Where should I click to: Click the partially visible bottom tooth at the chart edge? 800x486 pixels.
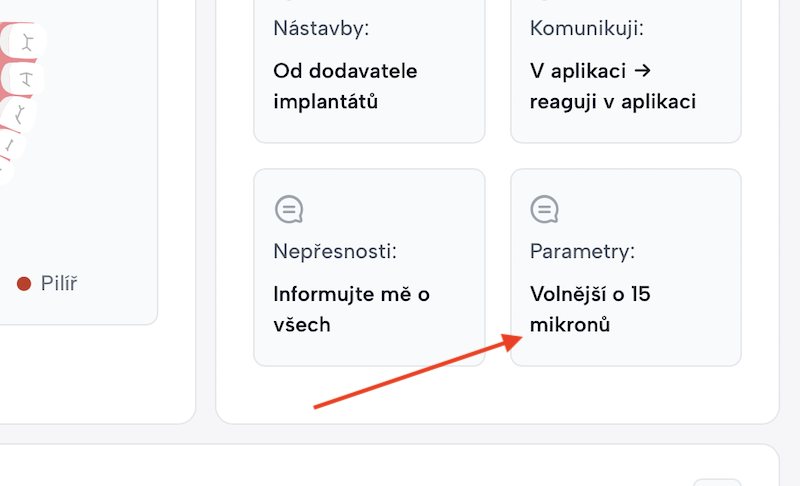(x=5, y=171)
